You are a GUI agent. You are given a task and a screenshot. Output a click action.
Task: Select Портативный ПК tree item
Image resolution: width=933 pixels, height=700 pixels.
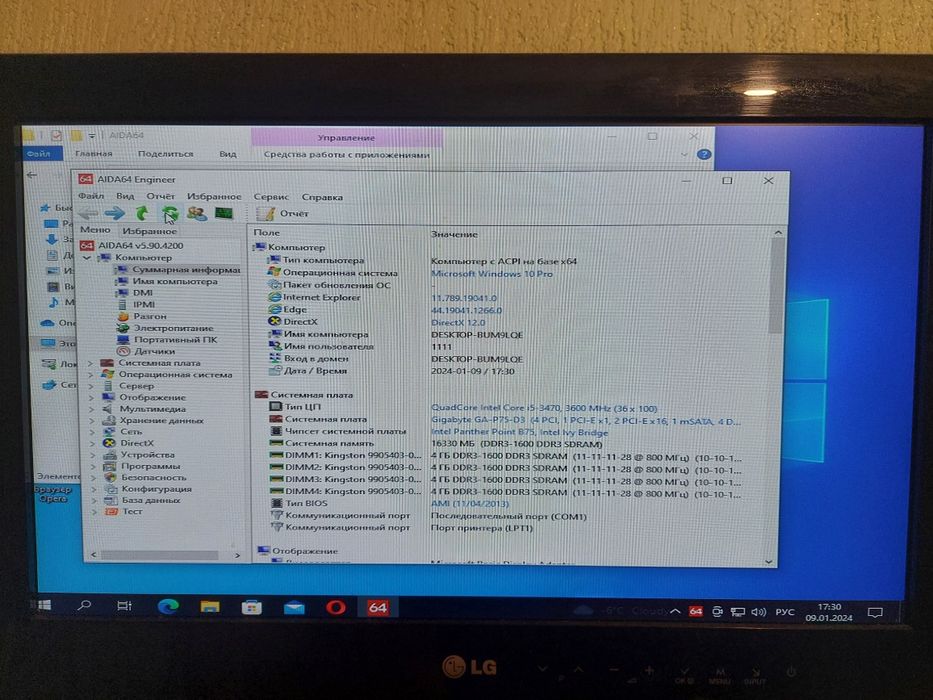(x=176, y=339)
